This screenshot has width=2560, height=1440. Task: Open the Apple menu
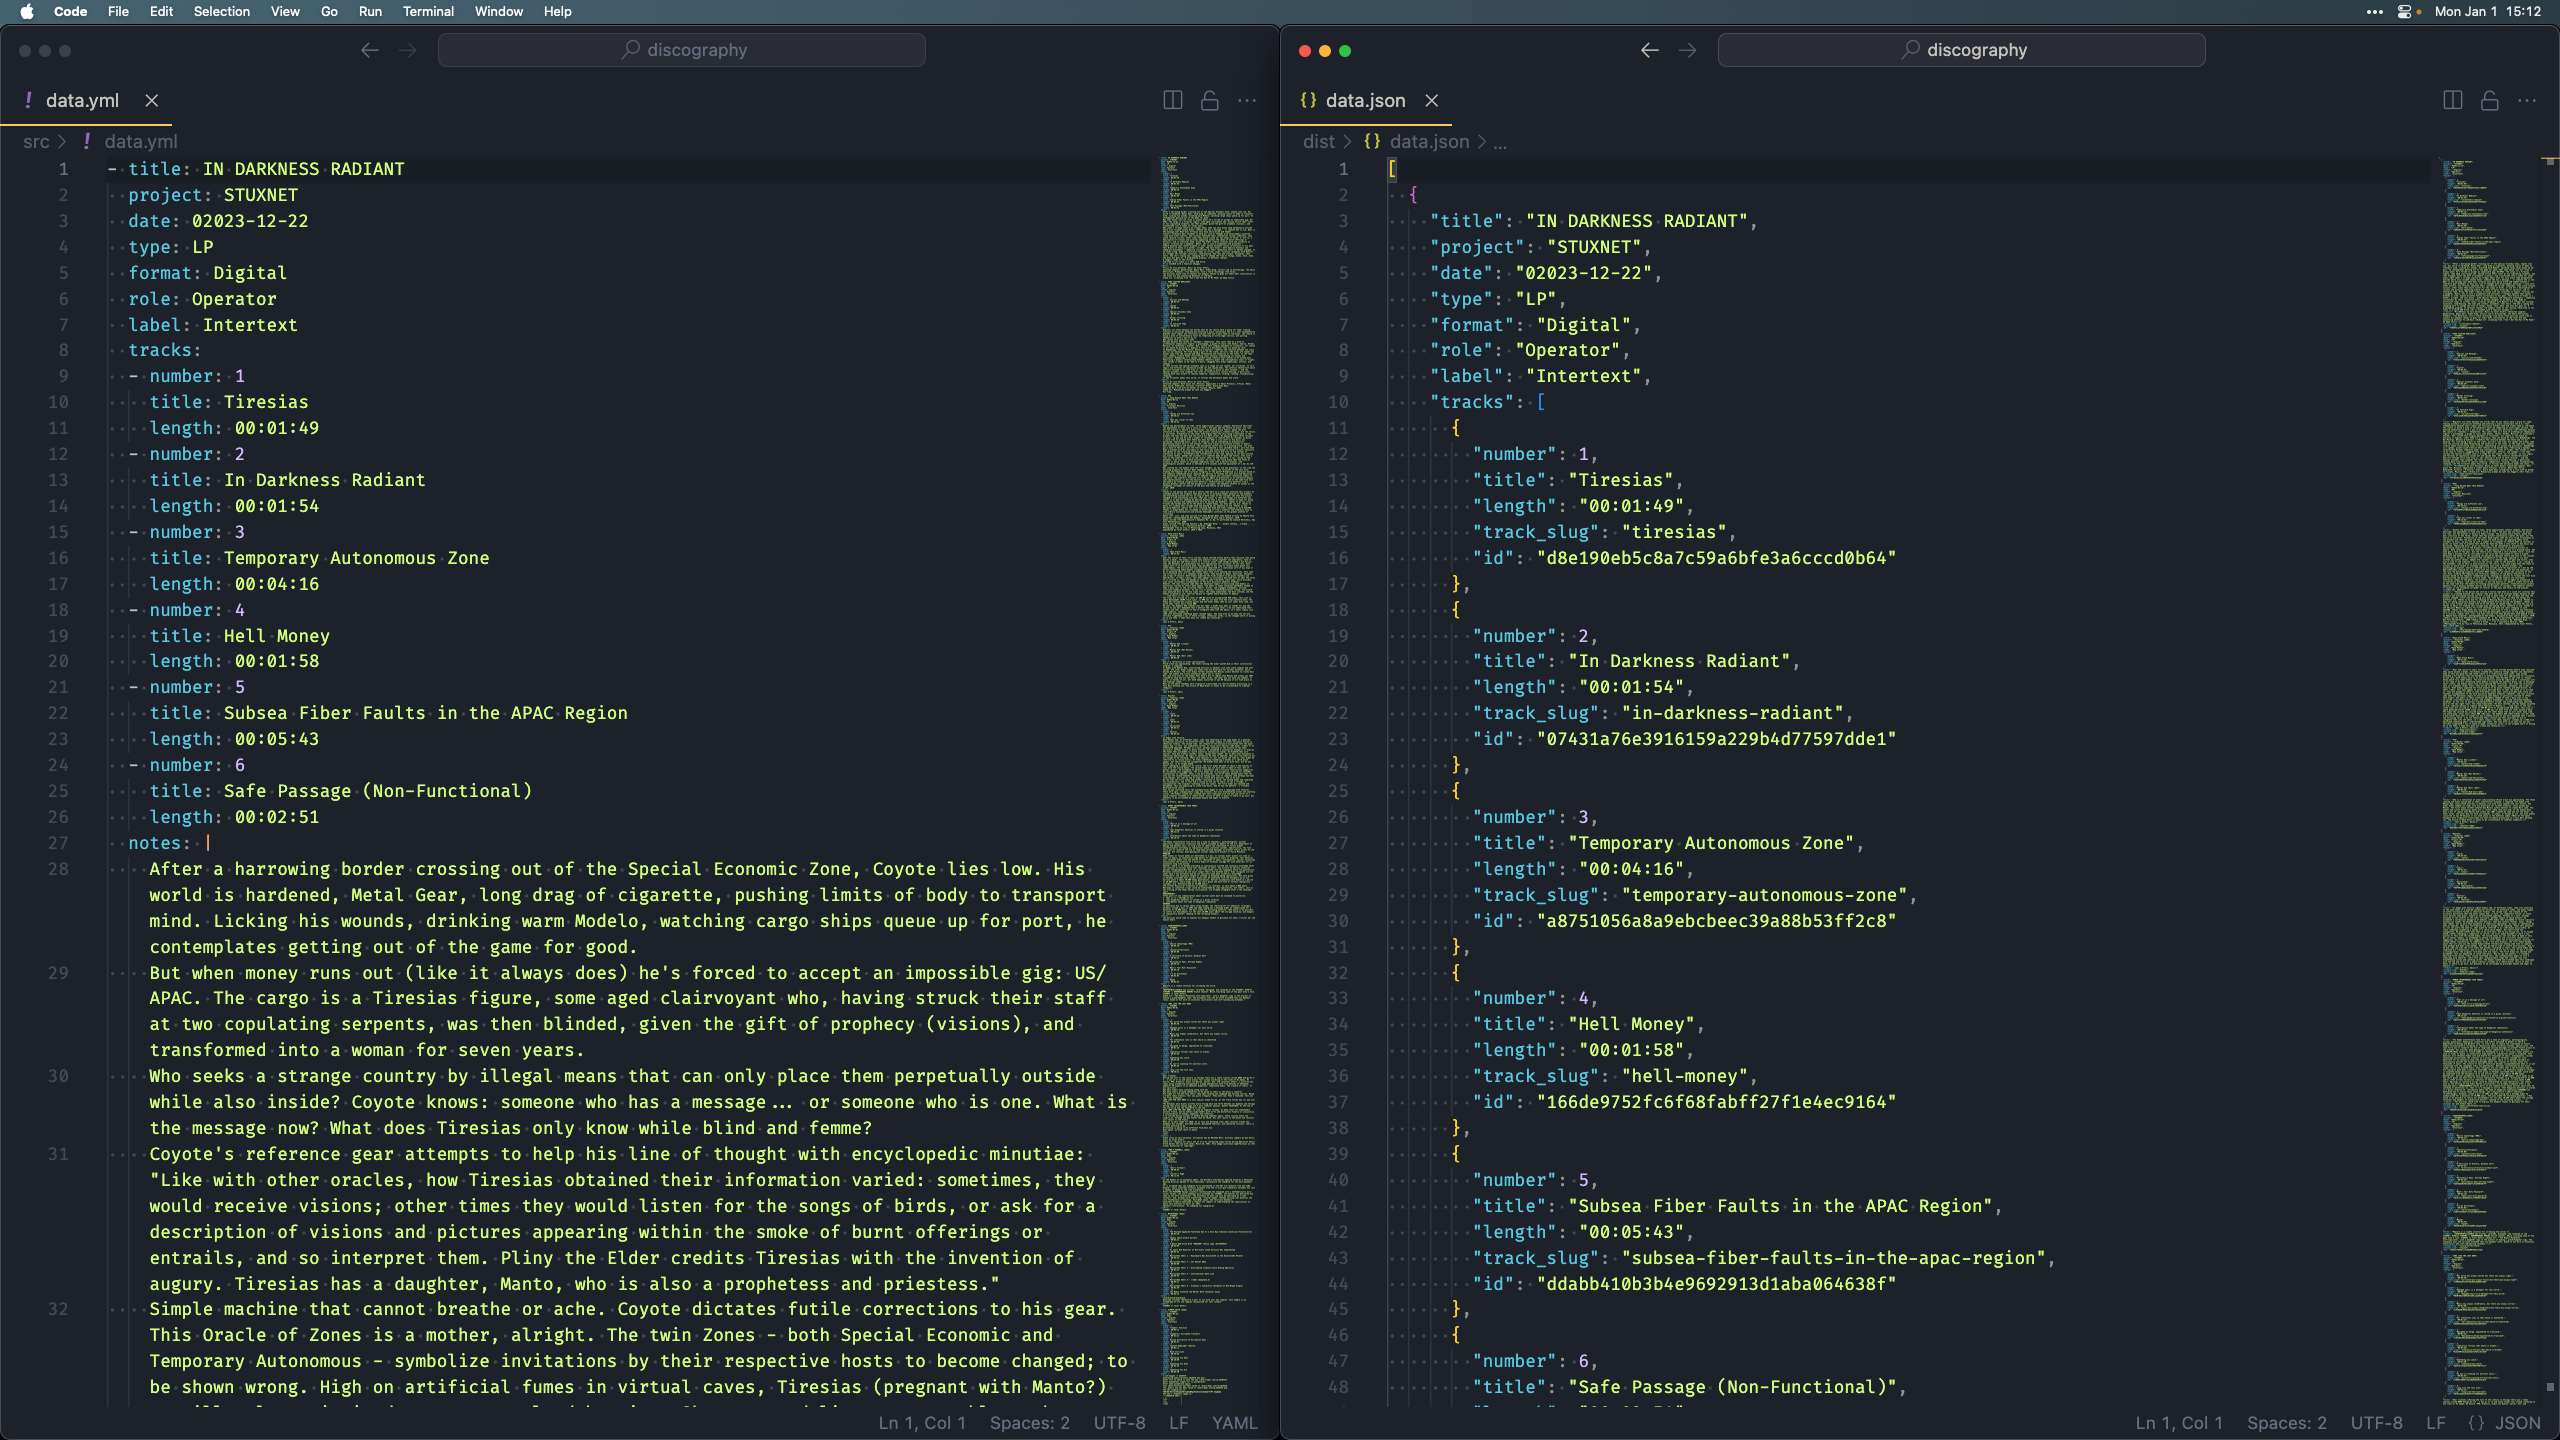27,11
